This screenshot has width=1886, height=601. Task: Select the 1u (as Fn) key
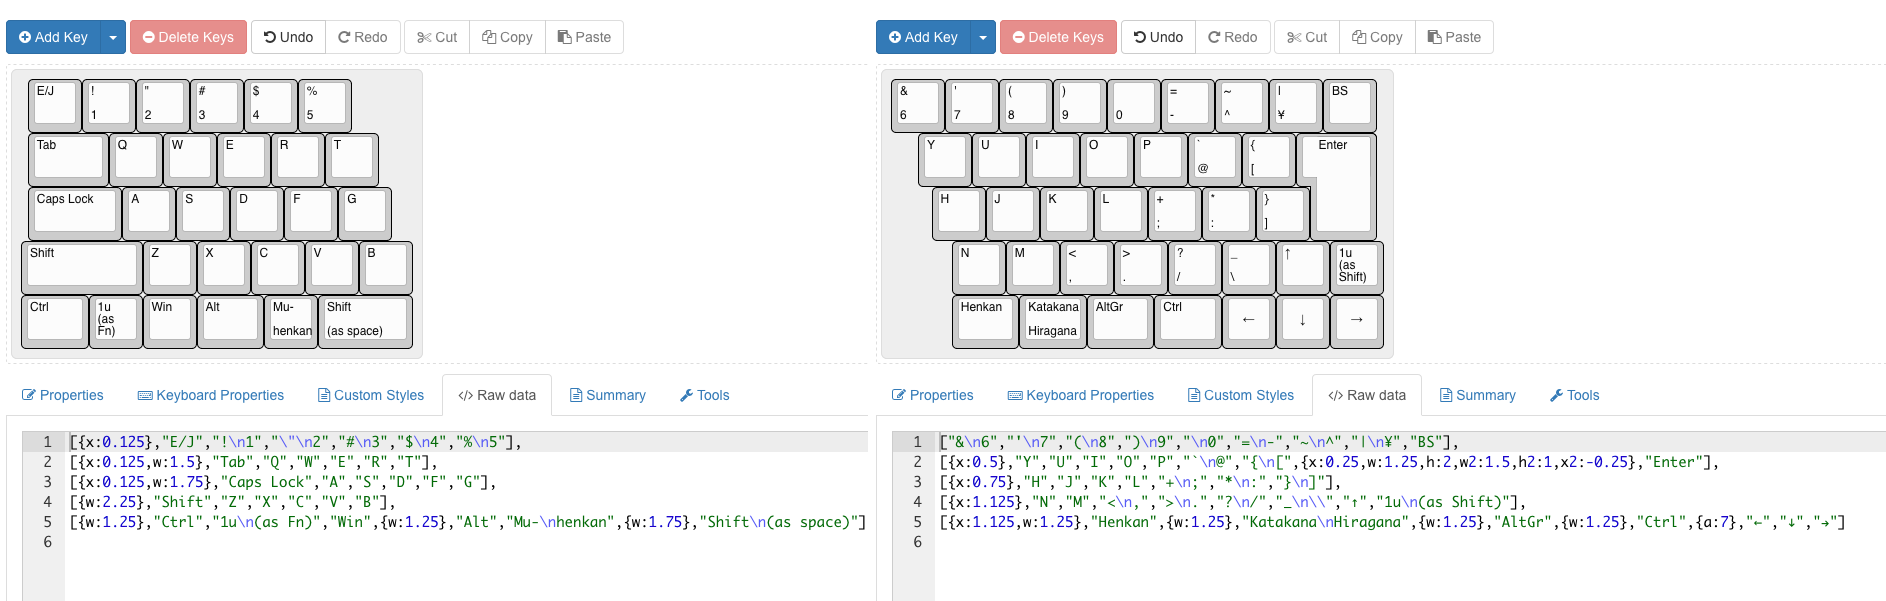[x=115, y=321]
